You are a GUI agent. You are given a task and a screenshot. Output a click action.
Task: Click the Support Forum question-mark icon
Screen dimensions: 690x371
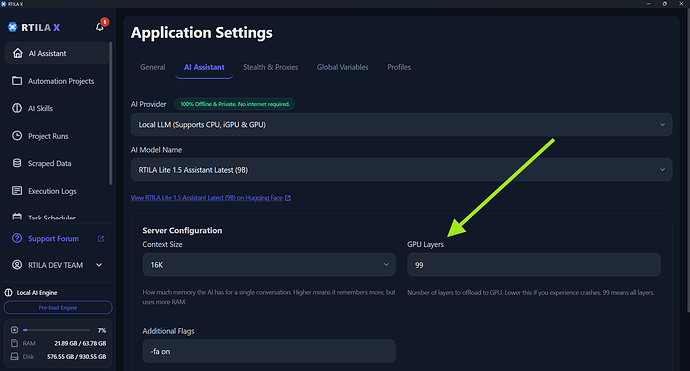[17, 238]
